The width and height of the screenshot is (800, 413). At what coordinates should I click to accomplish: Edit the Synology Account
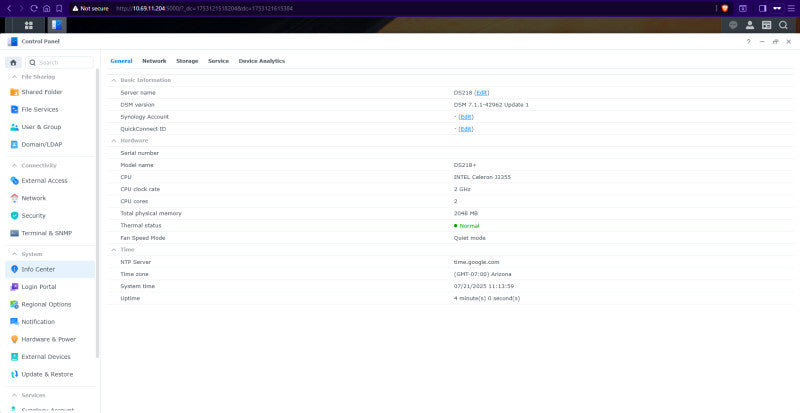point(465,117)
